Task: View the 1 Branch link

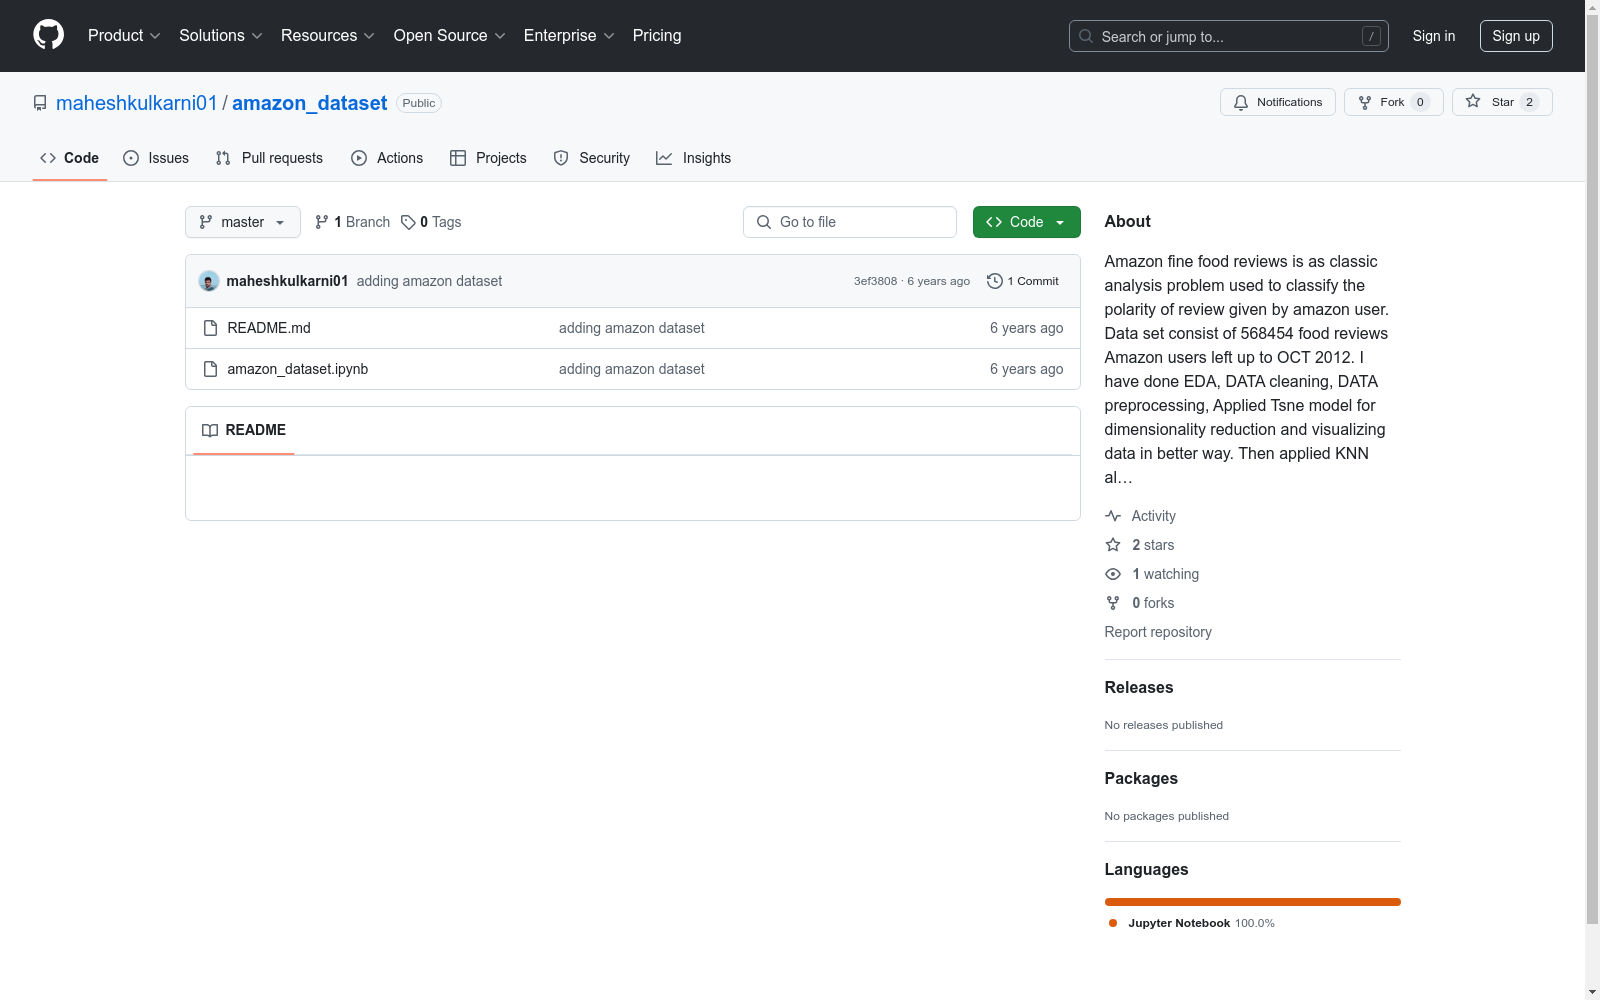Action: (x=352, y=222)
